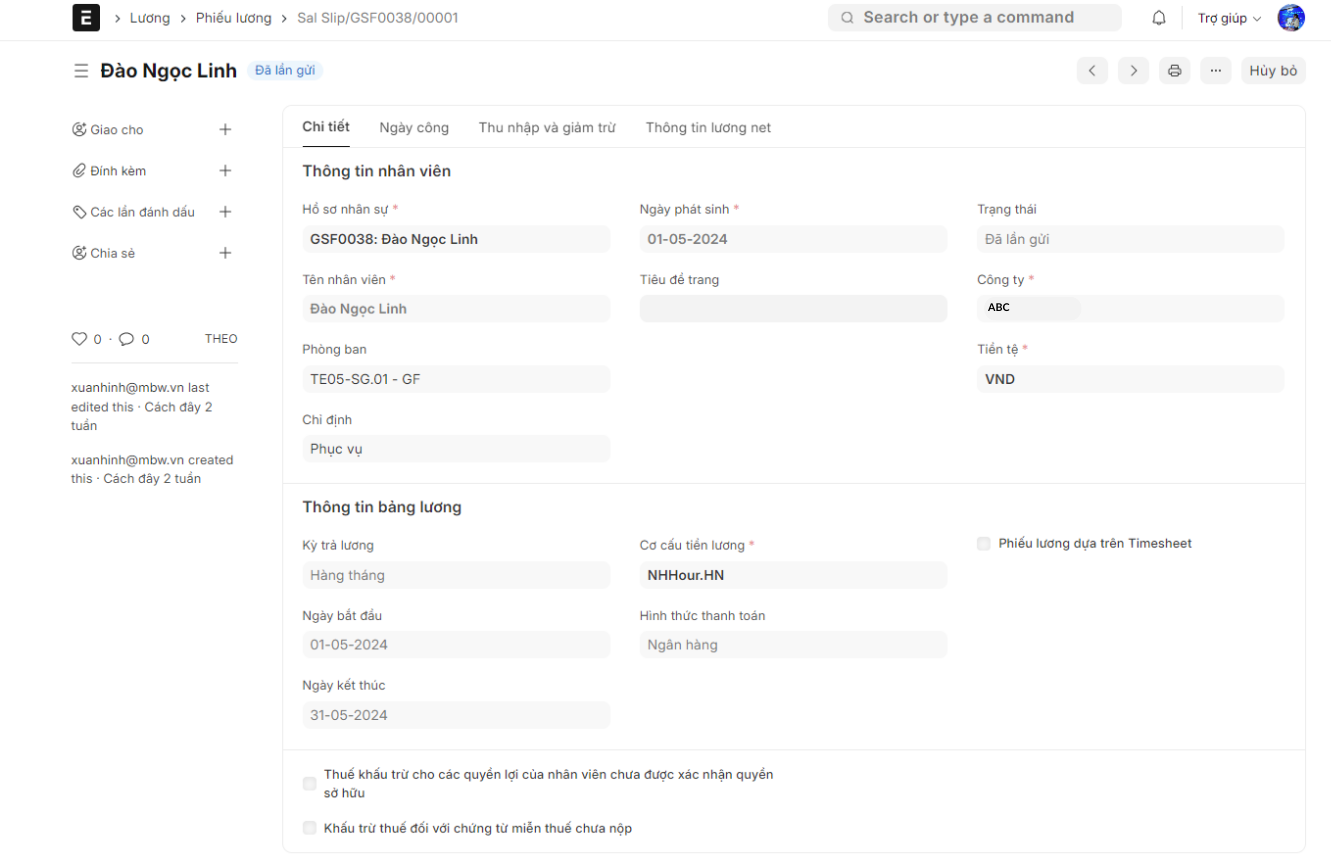Click the Ngày kết thúc 31-05-2024 field
The width and height of the screenshot is (1331, 862).
(x=456, y=715)
